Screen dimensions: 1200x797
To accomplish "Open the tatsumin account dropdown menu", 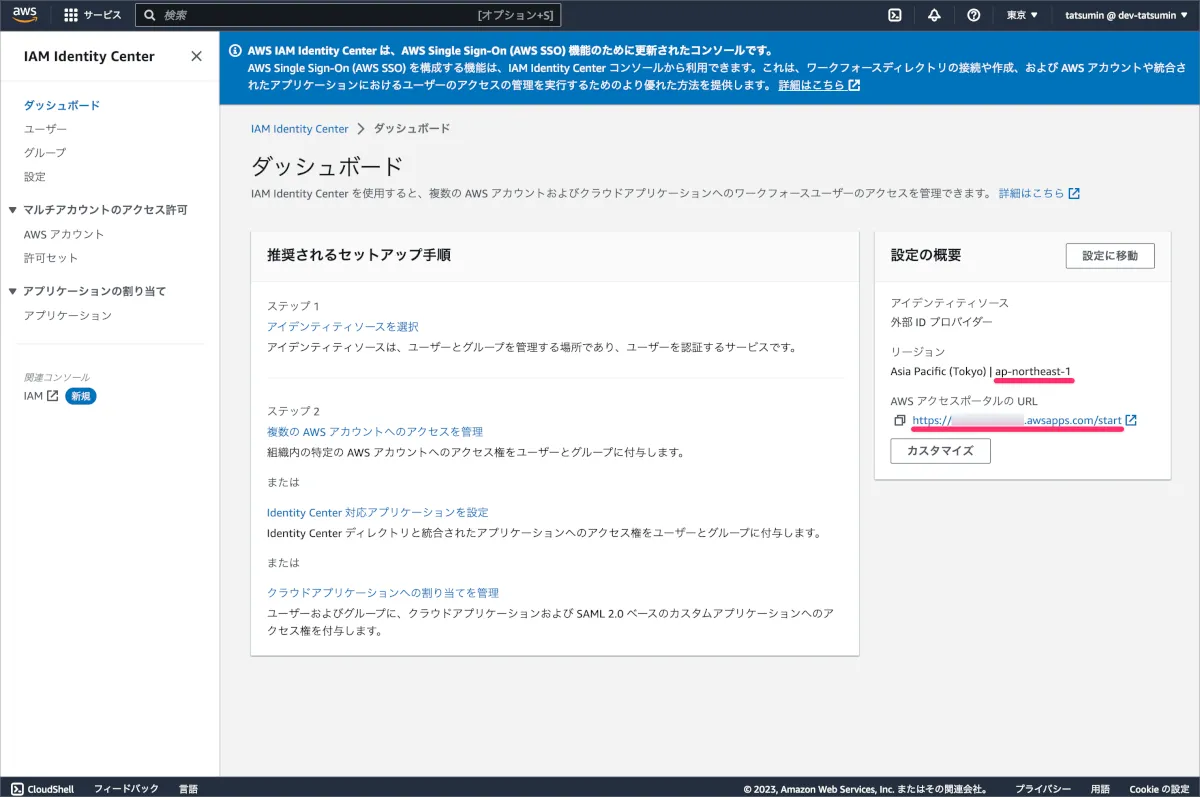I will click(x=1125, y=15).
